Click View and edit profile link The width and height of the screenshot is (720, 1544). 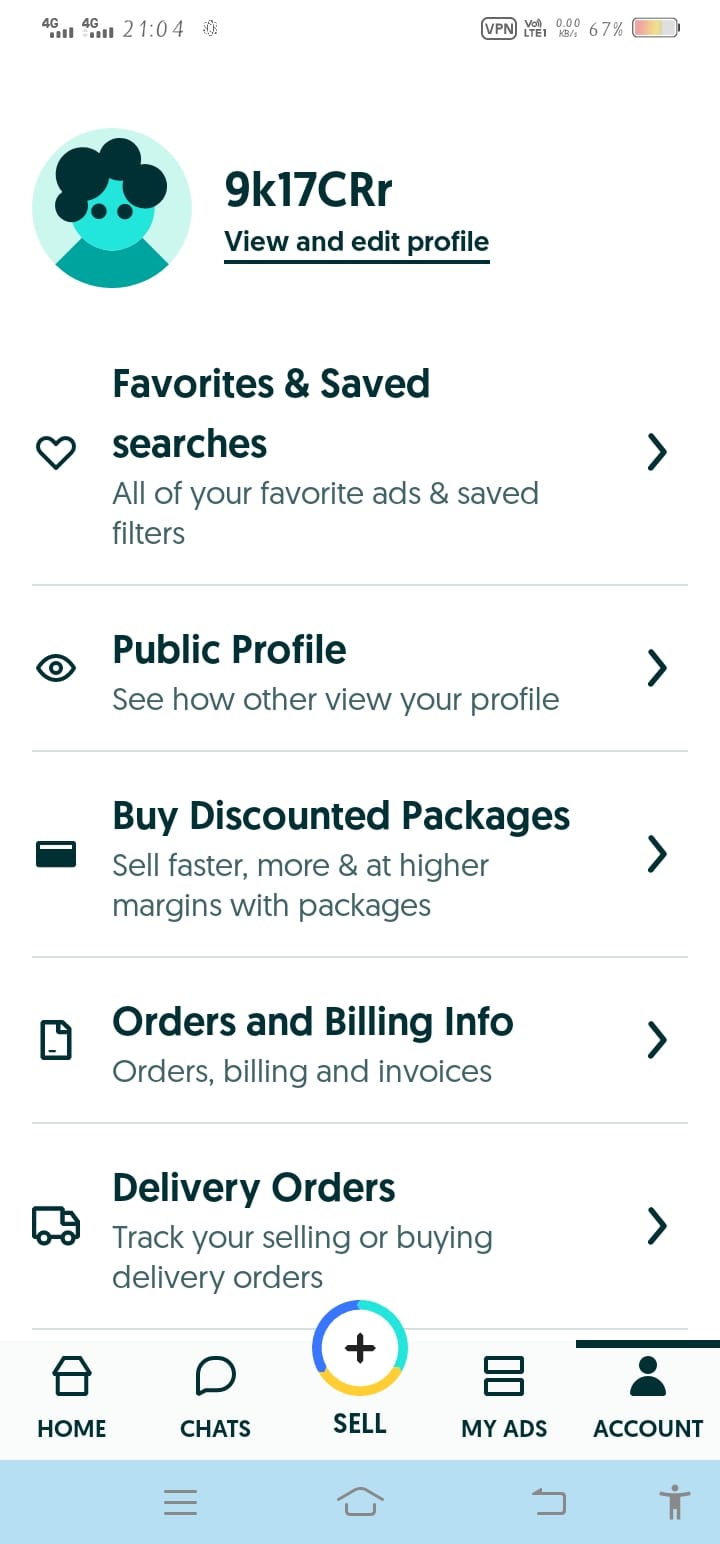pyautogui.click(x=357, y=242)
